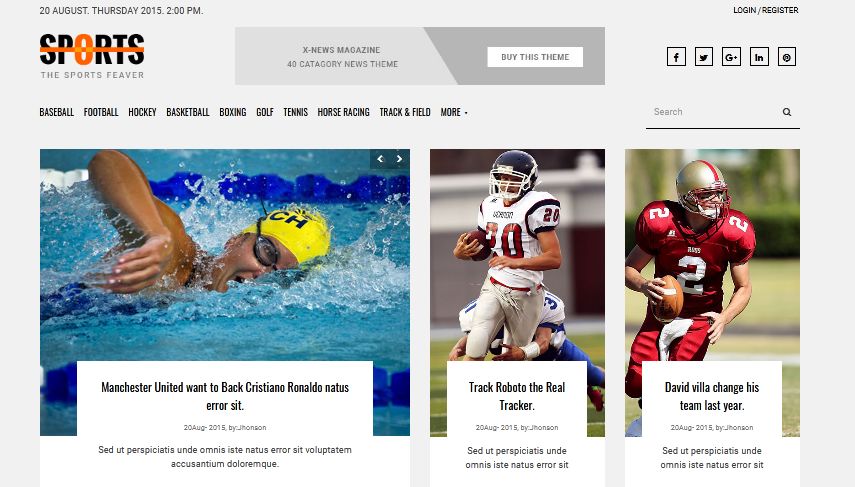Open the Pinterest social icon

pos(787,57)
